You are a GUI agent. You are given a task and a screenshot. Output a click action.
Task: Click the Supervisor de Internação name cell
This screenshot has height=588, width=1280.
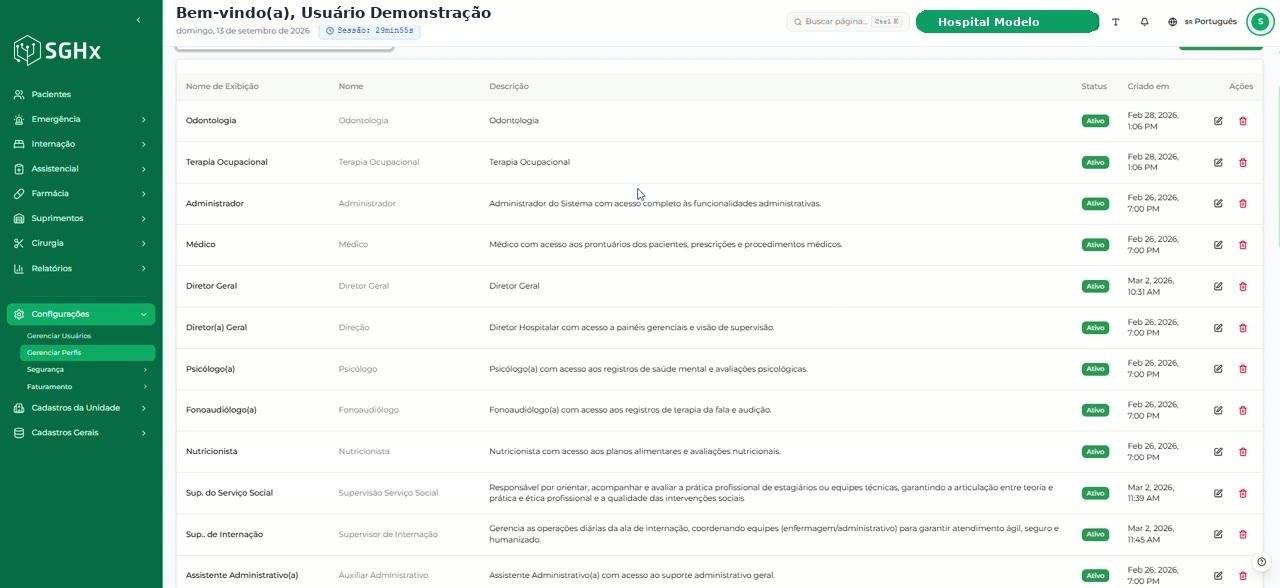point(388,534)
